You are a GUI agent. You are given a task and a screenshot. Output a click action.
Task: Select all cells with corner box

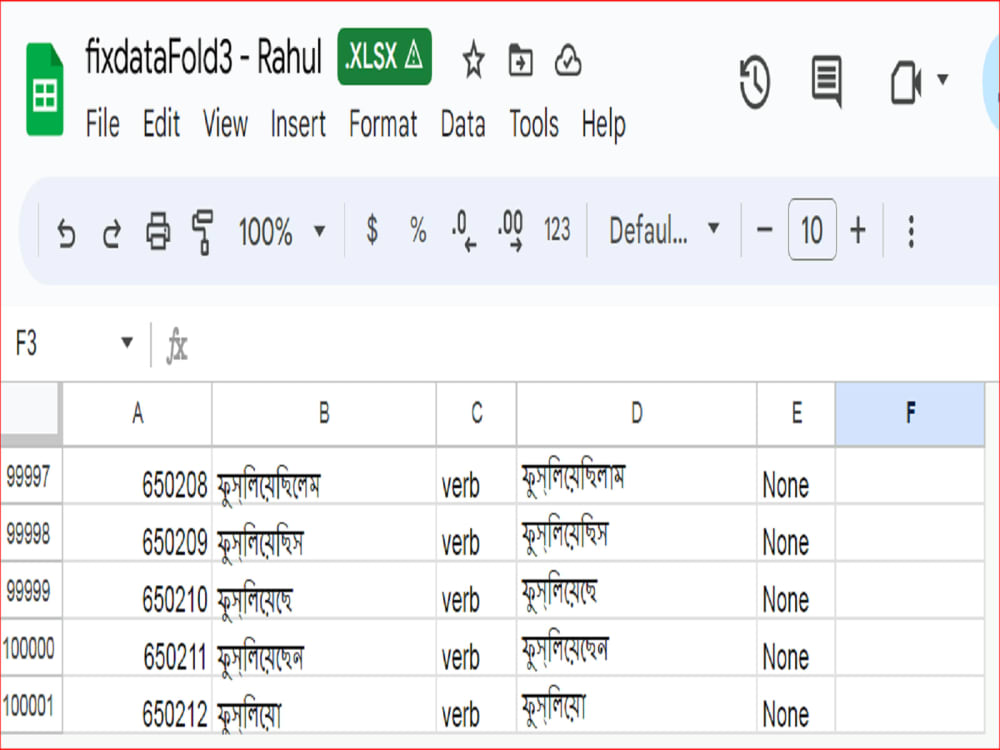(x=31, y=414)
